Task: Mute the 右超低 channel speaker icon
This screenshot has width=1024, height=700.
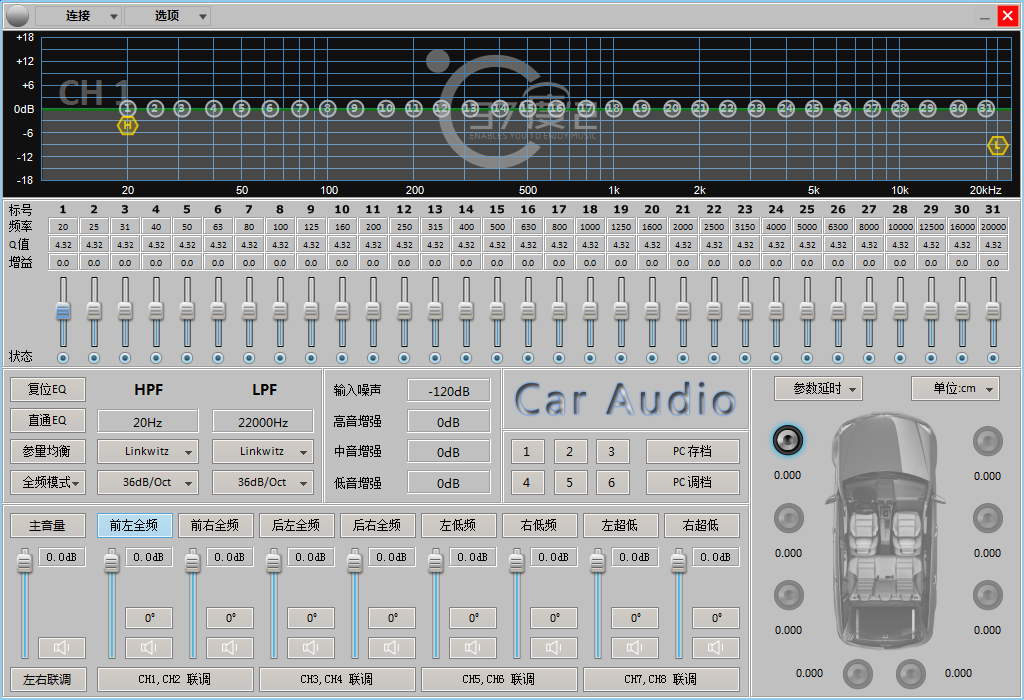Action: [716, 647]
